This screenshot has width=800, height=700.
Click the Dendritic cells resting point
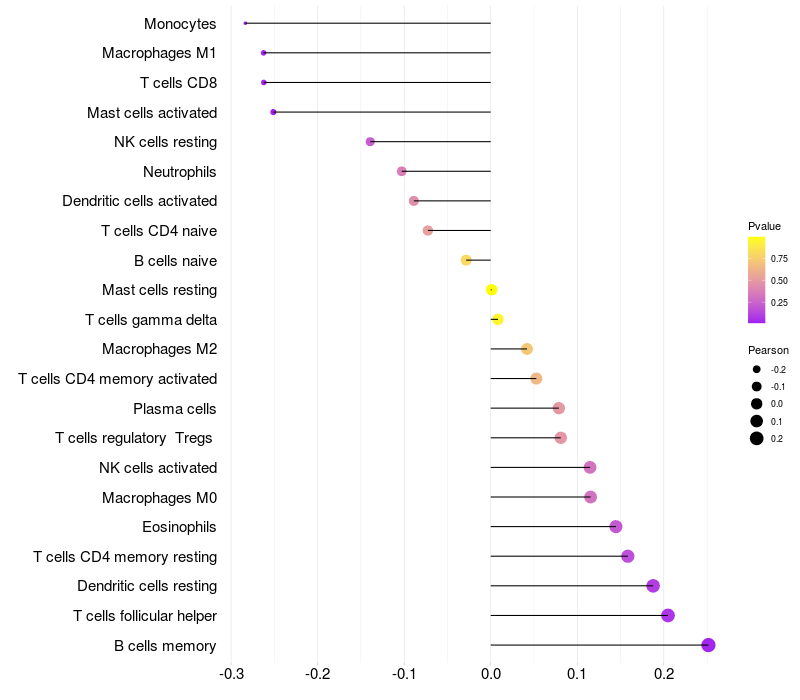(x=653, y=586)
